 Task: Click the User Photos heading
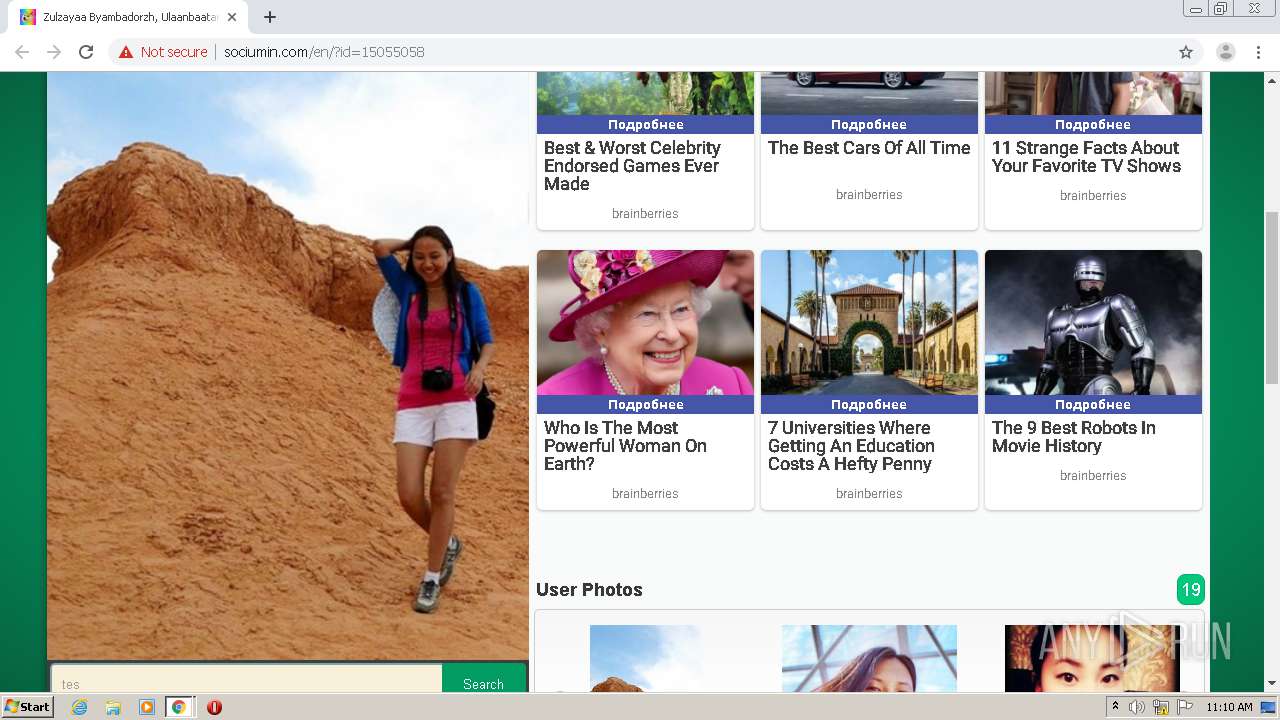click(589, 590)
